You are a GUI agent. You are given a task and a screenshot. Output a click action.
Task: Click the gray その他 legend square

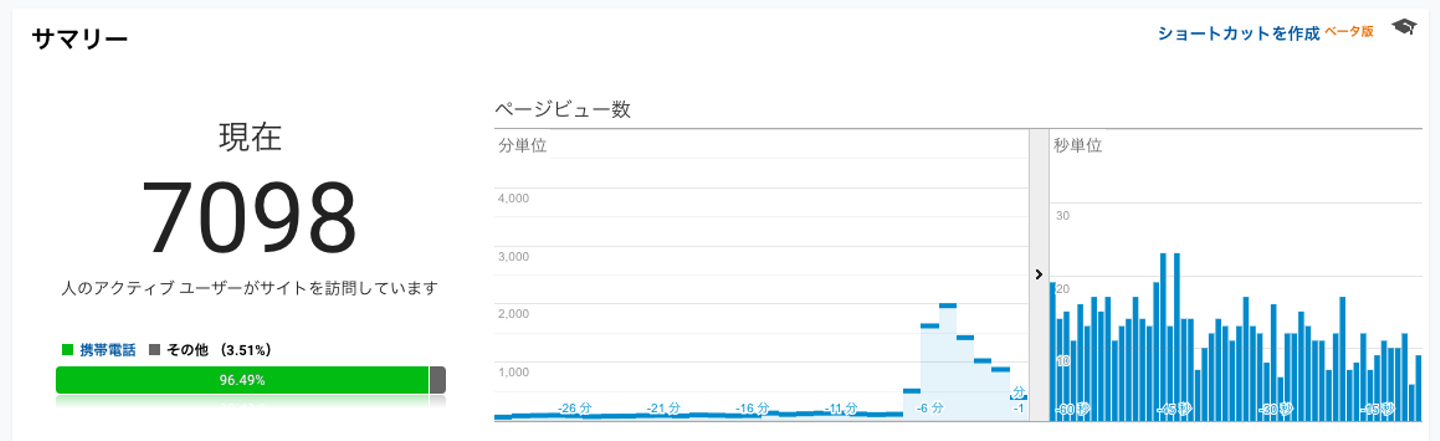point(154,350)
